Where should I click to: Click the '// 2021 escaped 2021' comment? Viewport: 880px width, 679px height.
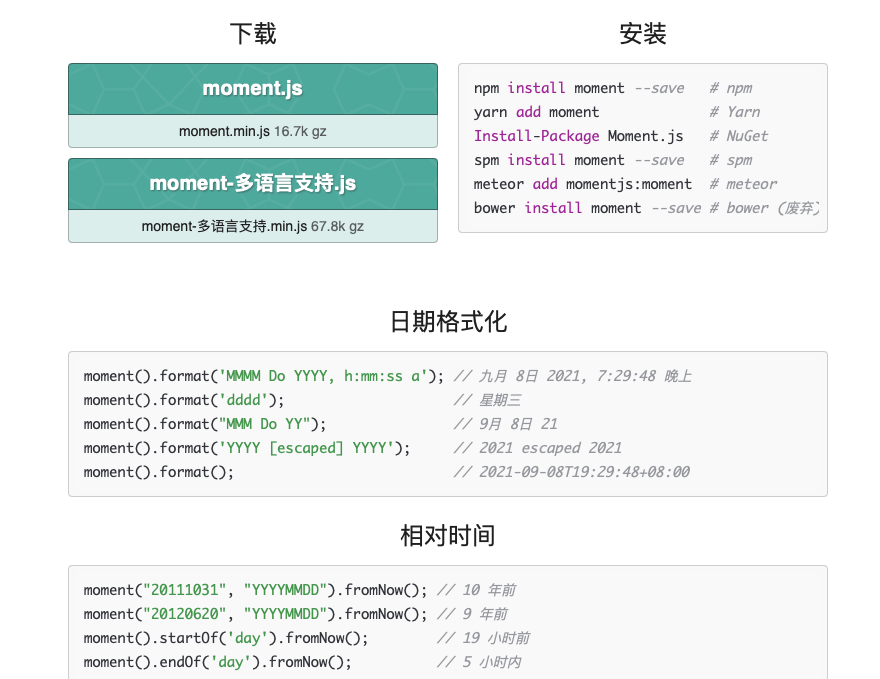(x=538, y=448)
